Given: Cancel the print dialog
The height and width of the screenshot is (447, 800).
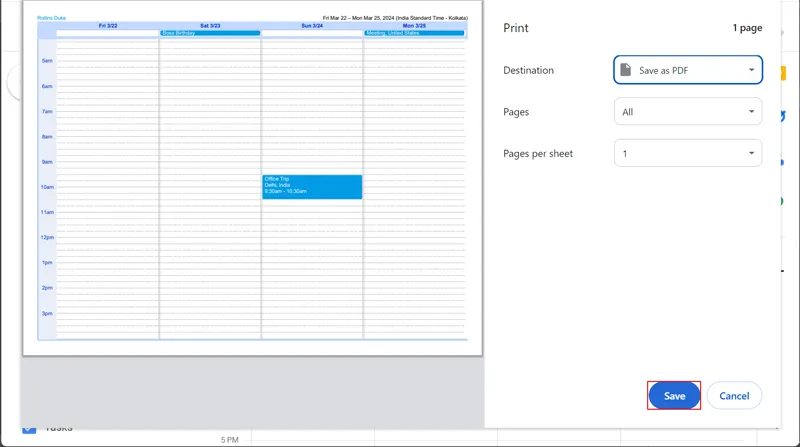Looking at the screenshot, I should click(734, 396).
